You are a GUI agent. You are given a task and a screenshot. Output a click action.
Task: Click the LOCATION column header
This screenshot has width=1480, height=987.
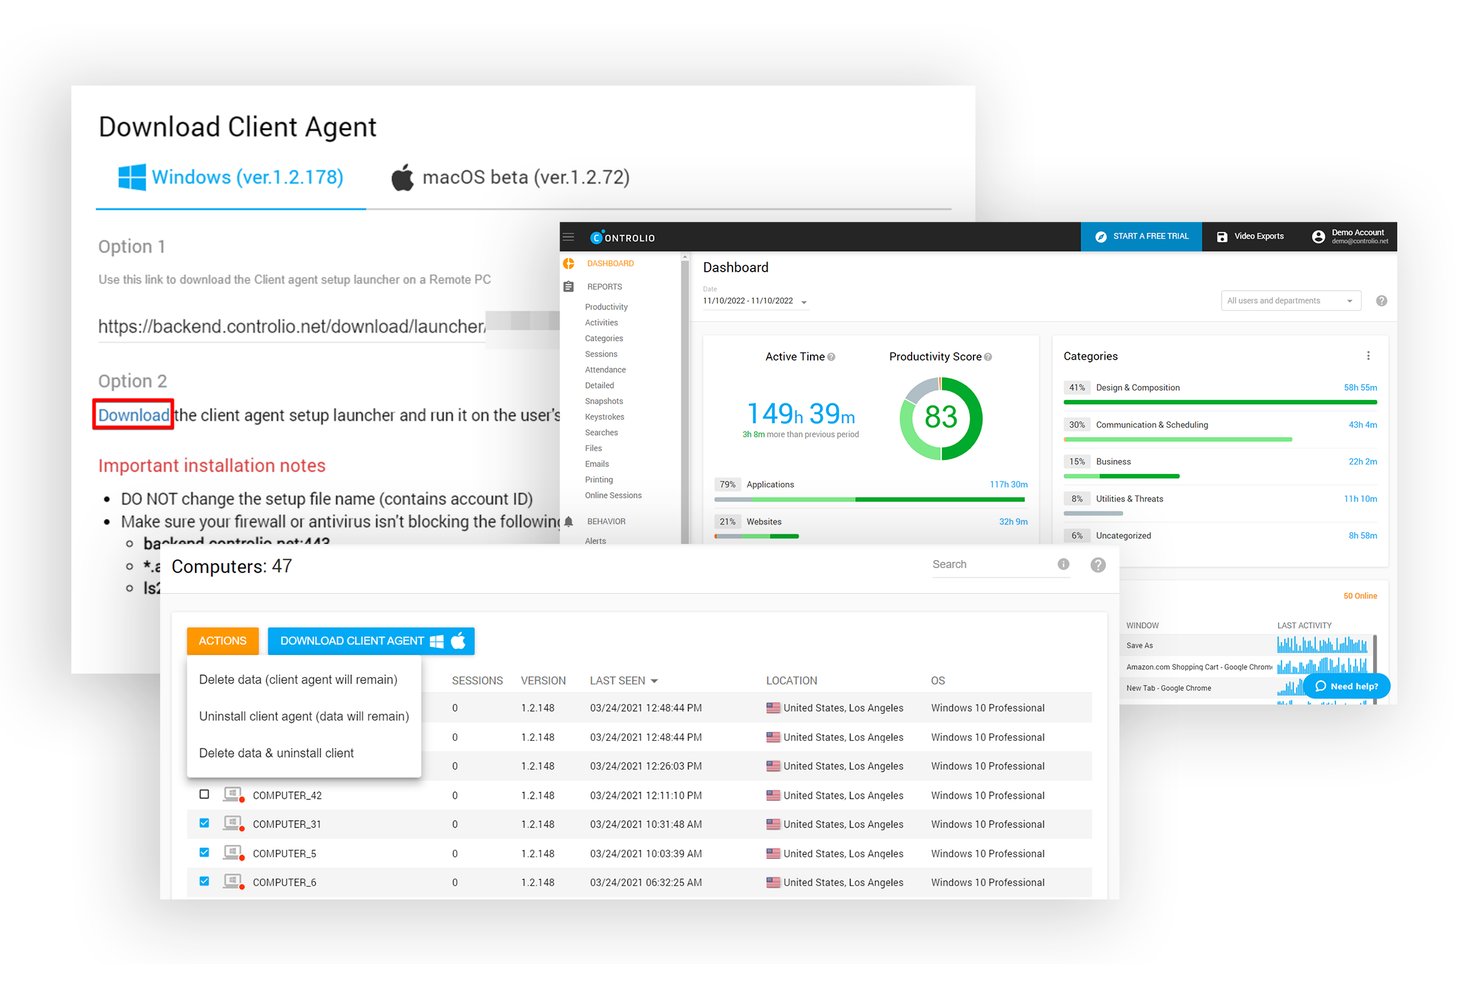point(791,681)
